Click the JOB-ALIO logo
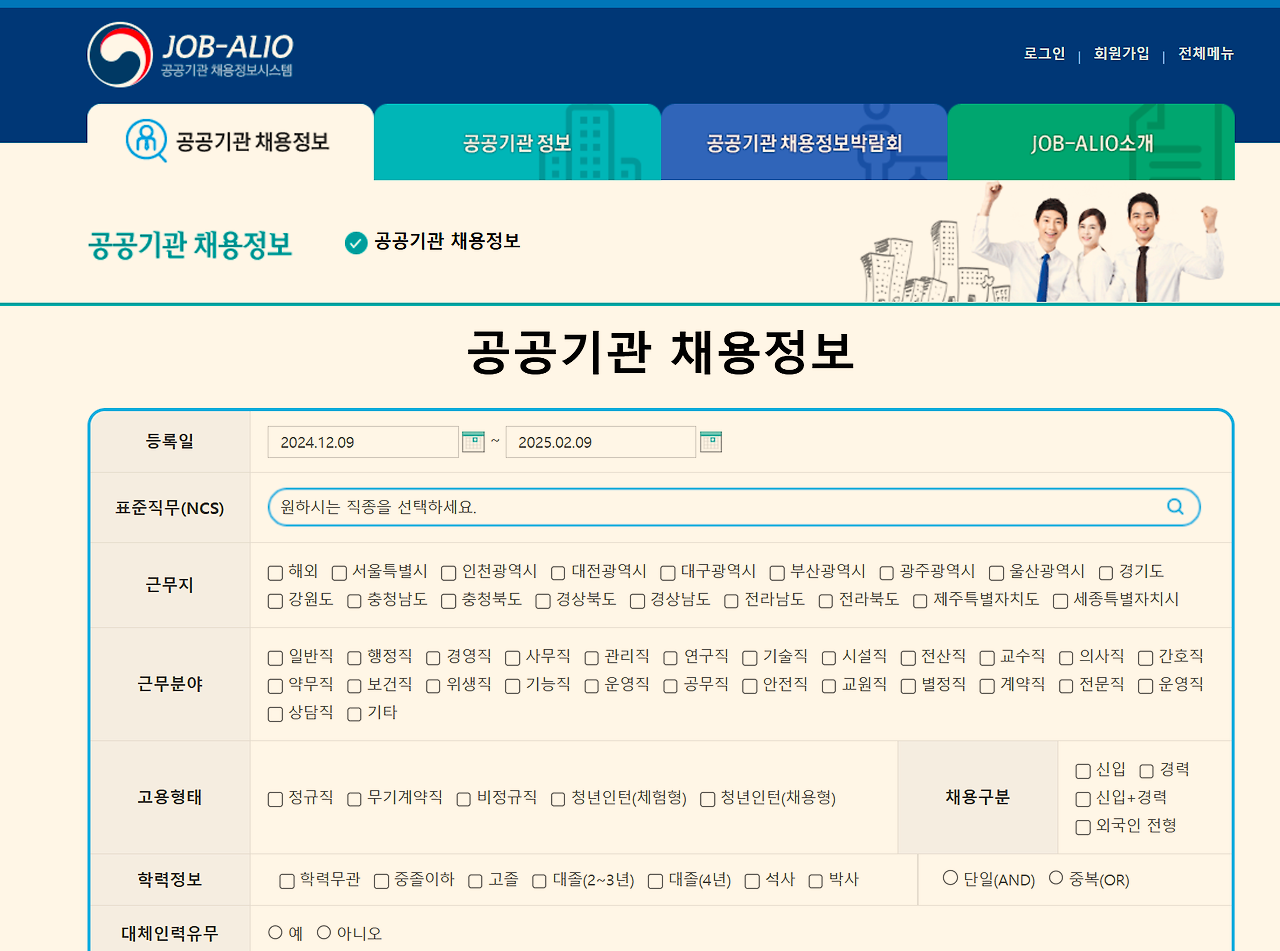The image size is (1280, 951). click(x=190, y=54)
